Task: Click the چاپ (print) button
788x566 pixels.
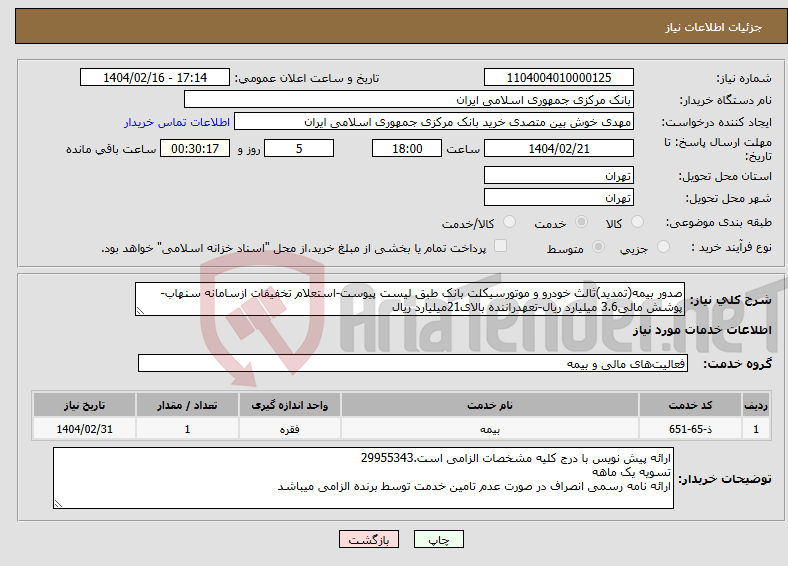Action: (x=439, y=539)
